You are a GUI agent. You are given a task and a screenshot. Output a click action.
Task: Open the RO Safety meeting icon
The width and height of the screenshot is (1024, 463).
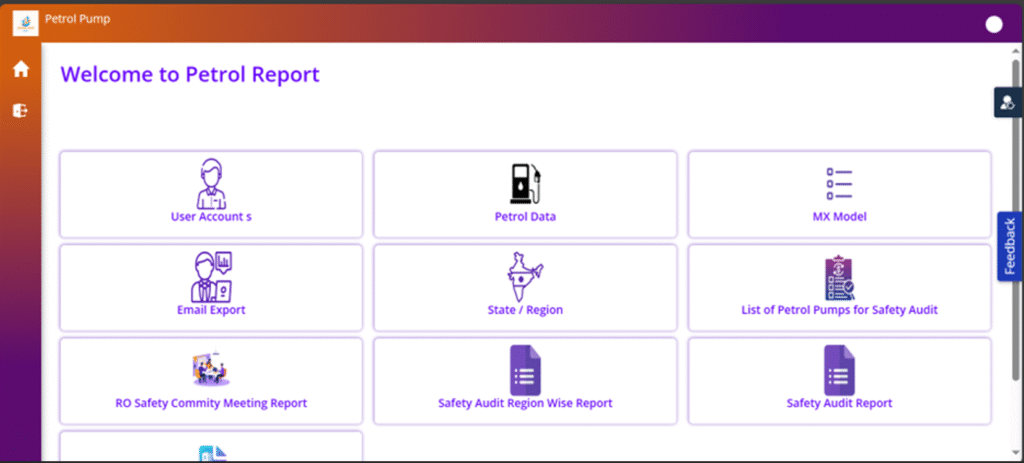click(211, 369)
